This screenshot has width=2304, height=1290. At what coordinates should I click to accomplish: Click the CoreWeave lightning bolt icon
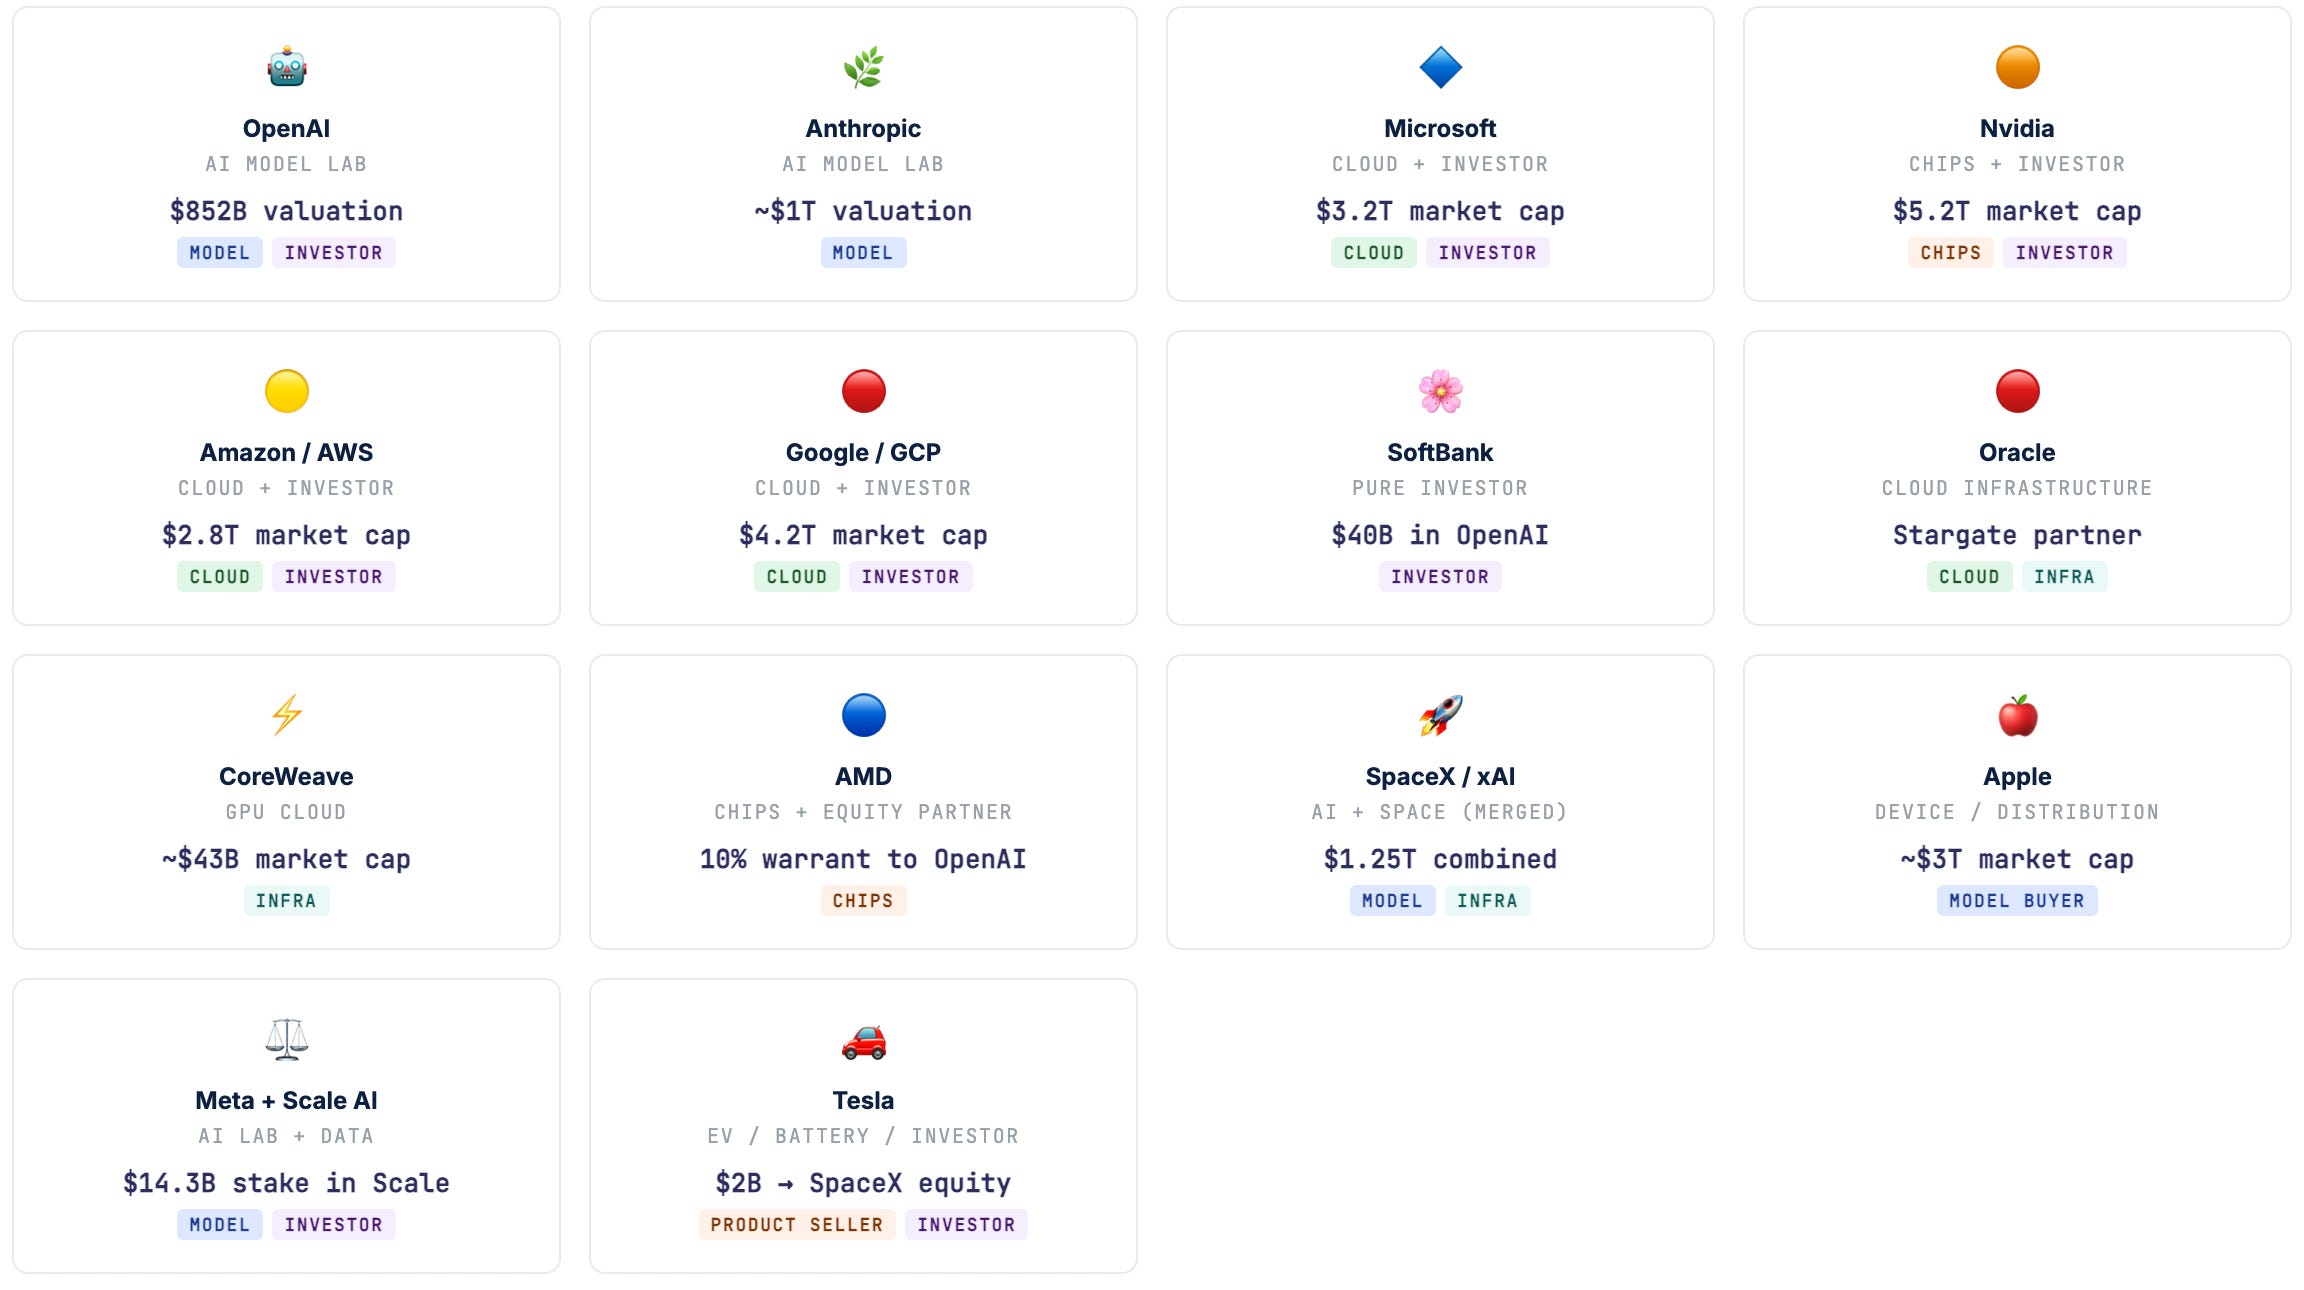(x=286, y=715)
